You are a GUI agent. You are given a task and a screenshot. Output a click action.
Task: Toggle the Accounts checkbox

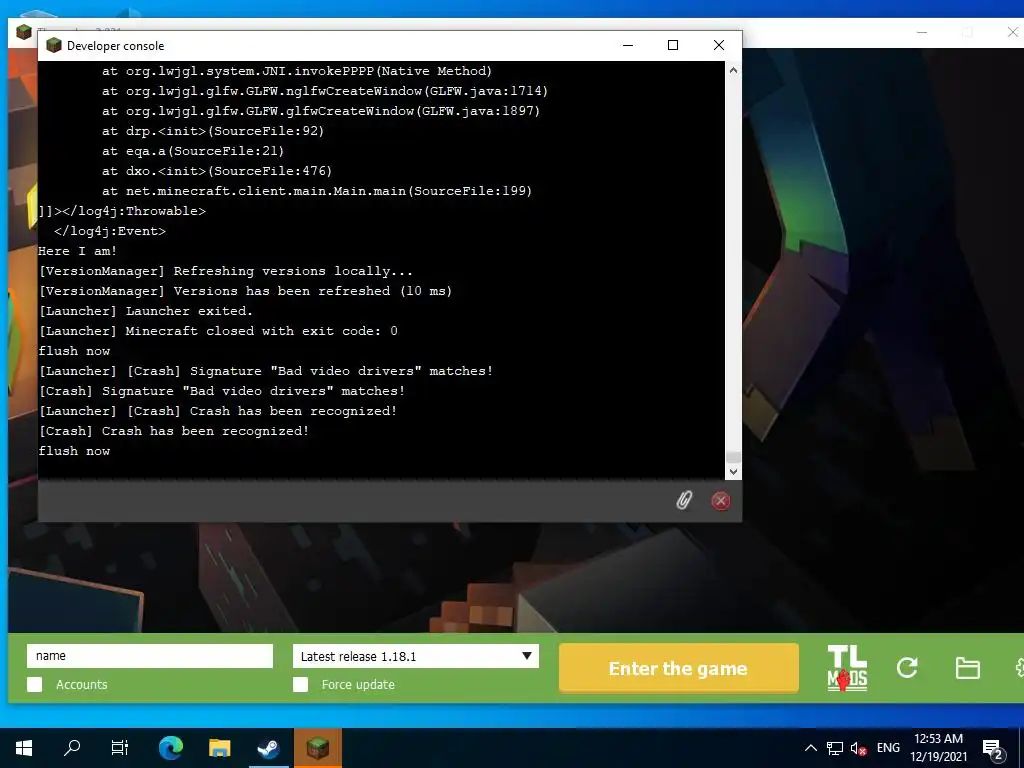coord(35,684)
